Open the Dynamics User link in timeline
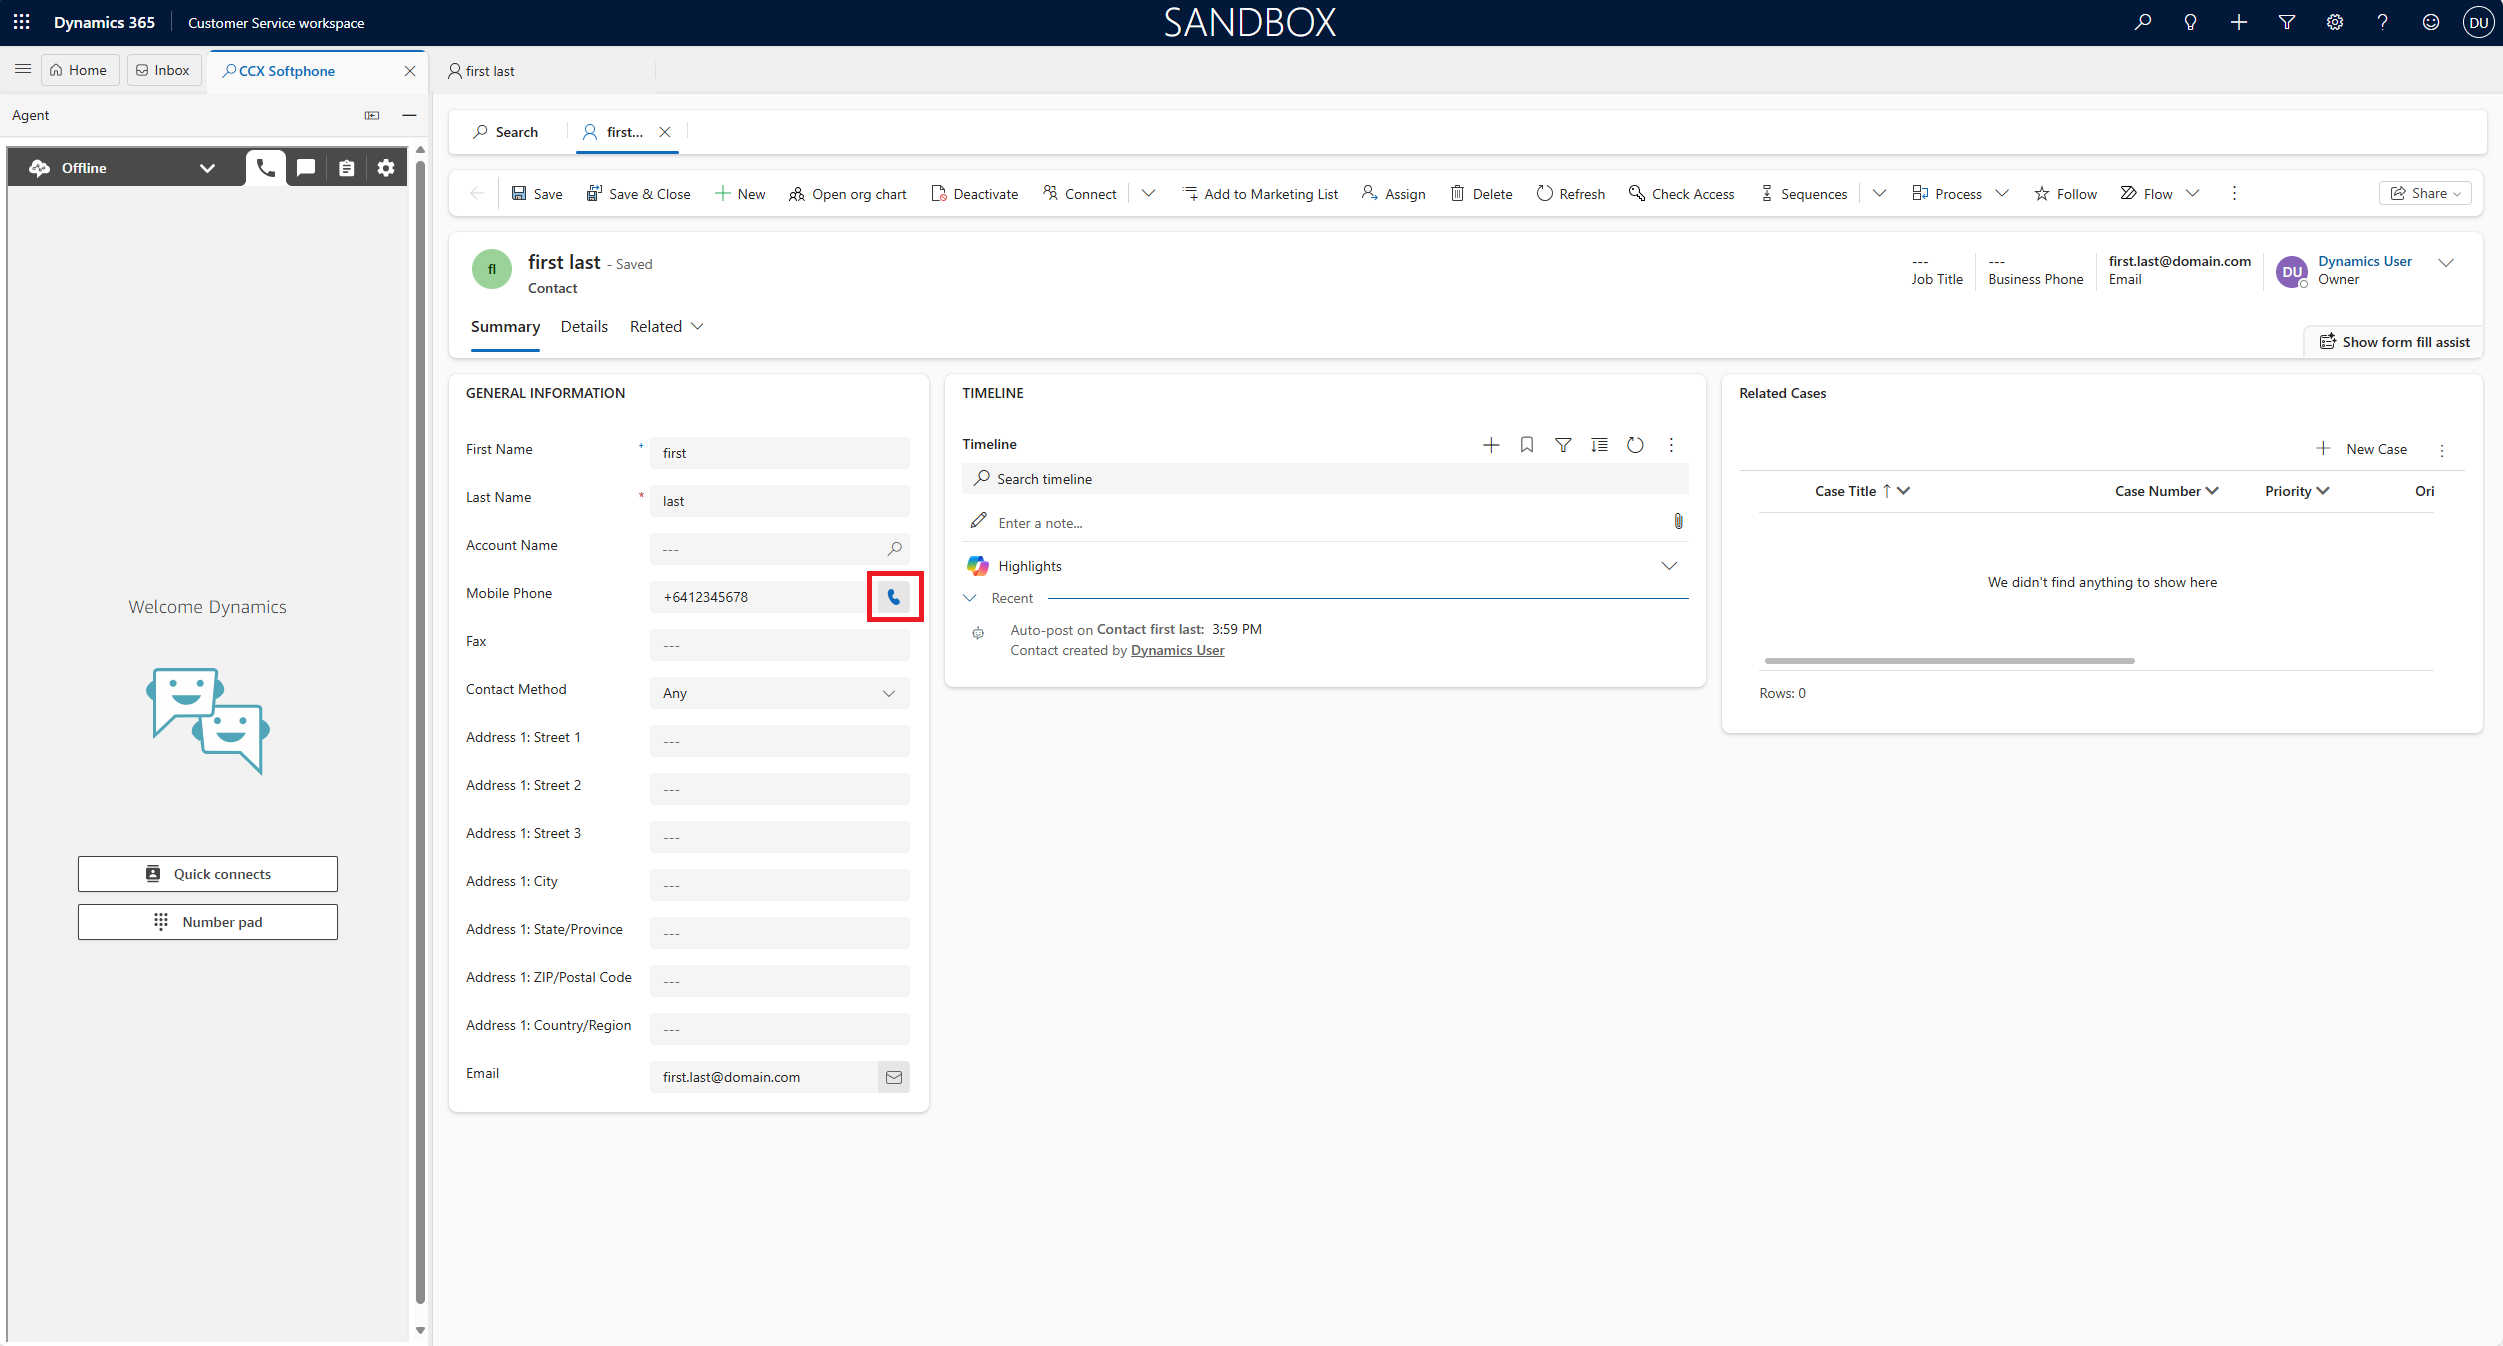Screen dimensions: 2503x1346 [1177, 650]
